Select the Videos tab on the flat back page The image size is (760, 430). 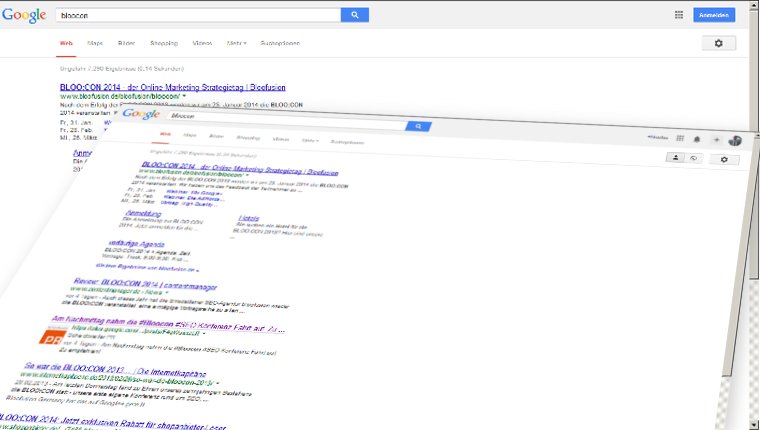click(202, 43)
